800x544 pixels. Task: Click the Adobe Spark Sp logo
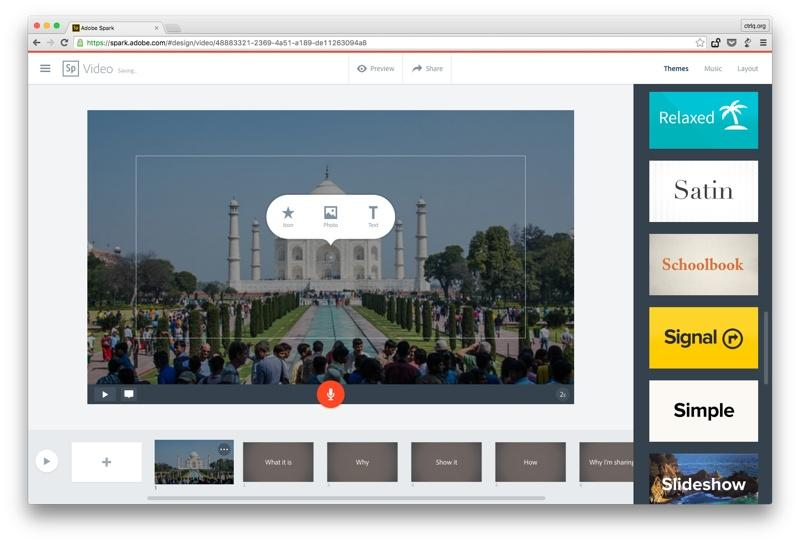point(70,68)
